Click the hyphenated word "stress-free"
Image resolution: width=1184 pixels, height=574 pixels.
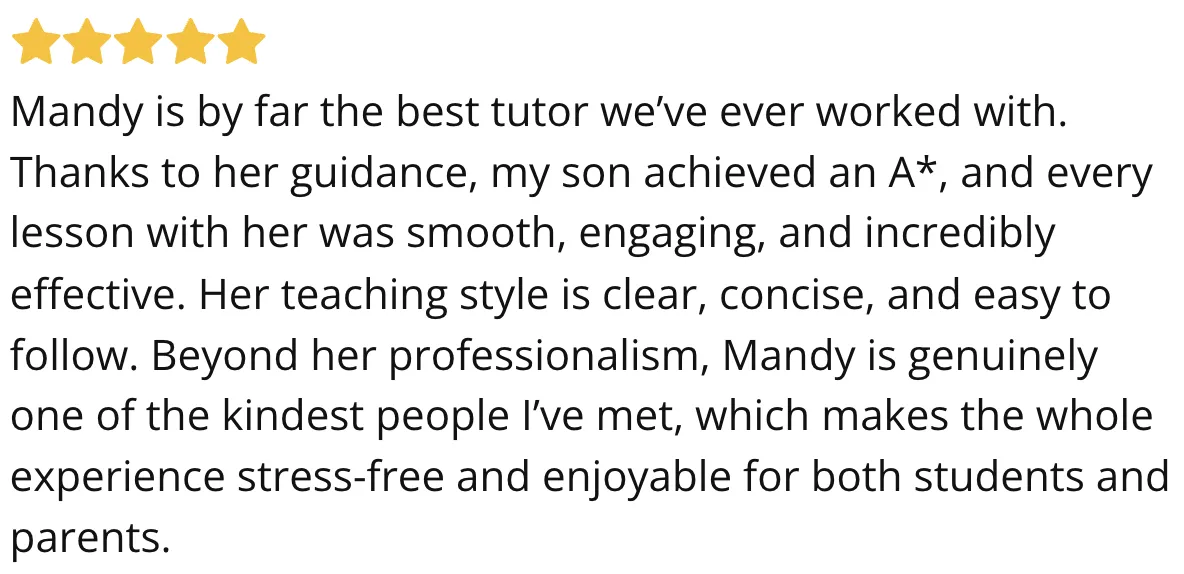(340, 477)
